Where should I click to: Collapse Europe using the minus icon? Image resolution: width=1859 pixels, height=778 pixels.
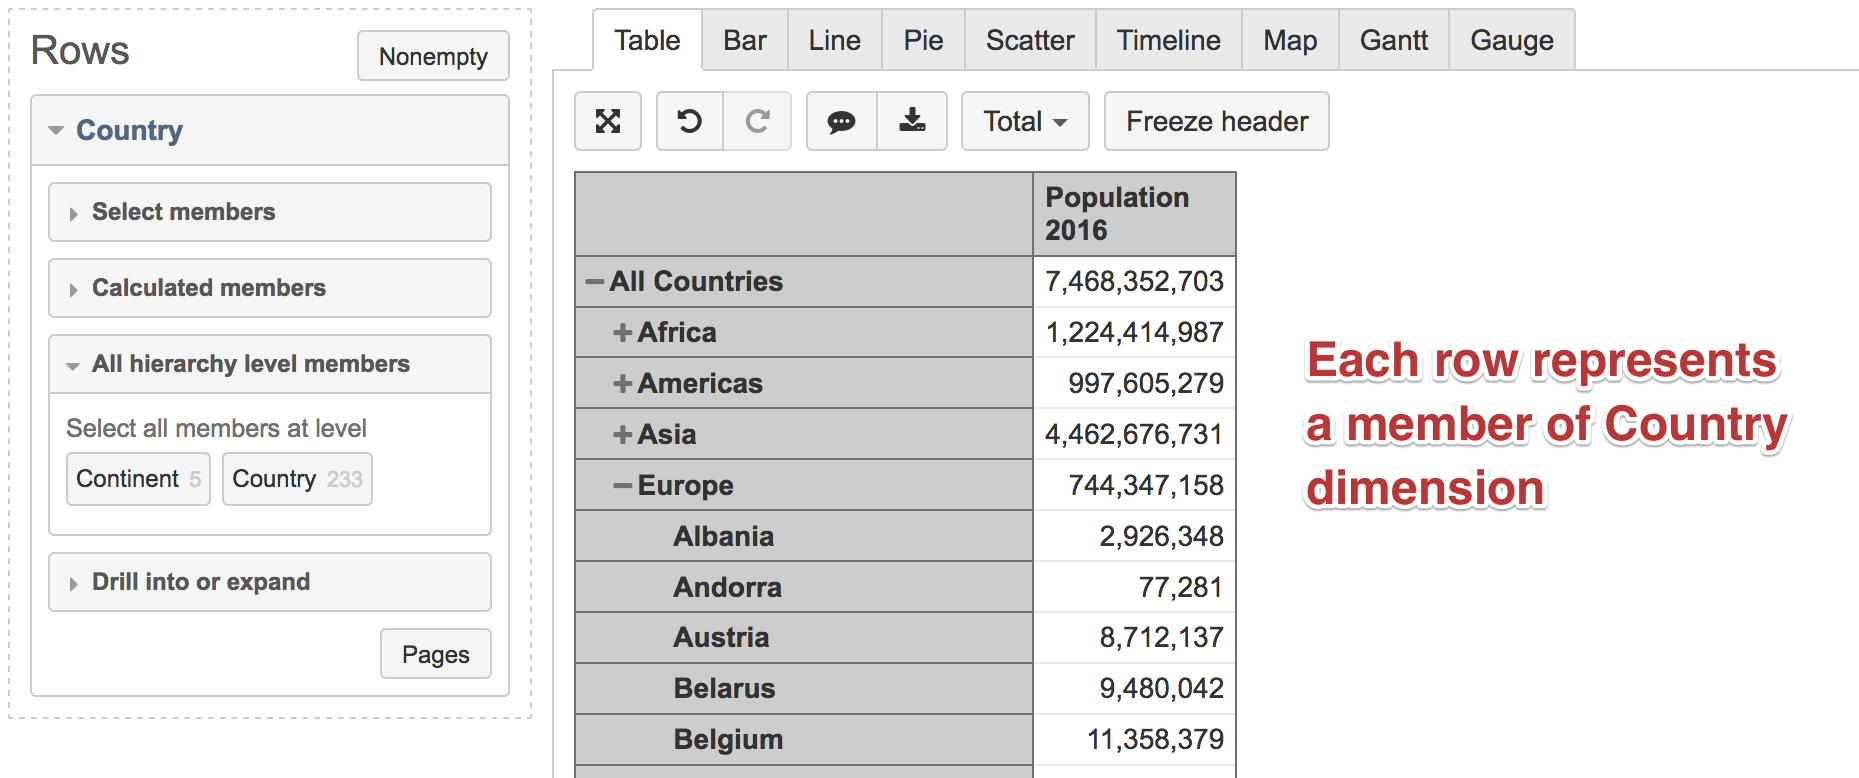pos(623,486)
